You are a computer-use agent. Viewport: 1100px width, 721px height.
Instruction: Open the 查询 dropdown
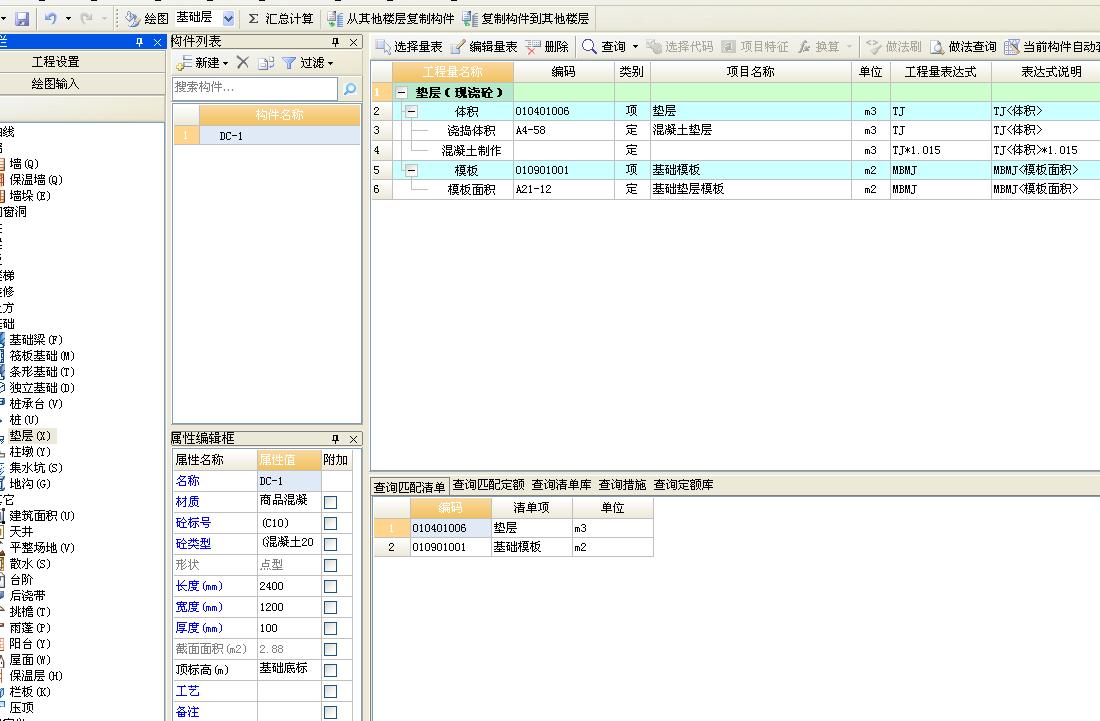[636, 46]
